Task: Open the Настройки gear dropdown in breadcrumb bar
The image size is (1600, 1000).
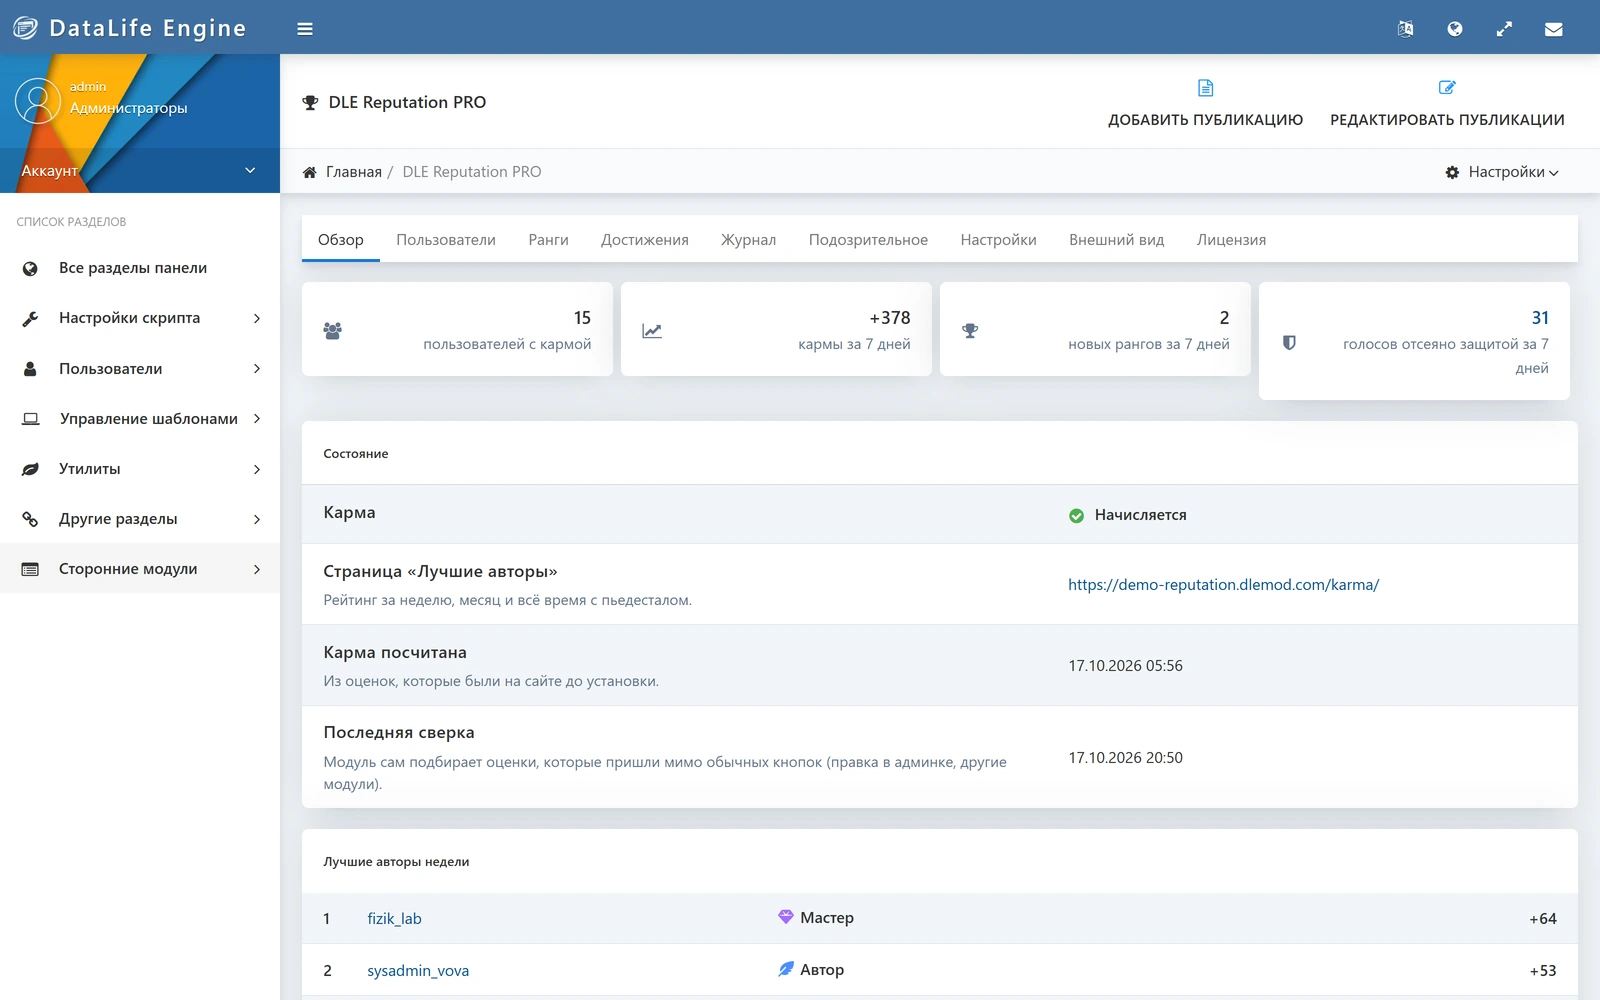Action: pyautogui.click(x=1502, y=172)
